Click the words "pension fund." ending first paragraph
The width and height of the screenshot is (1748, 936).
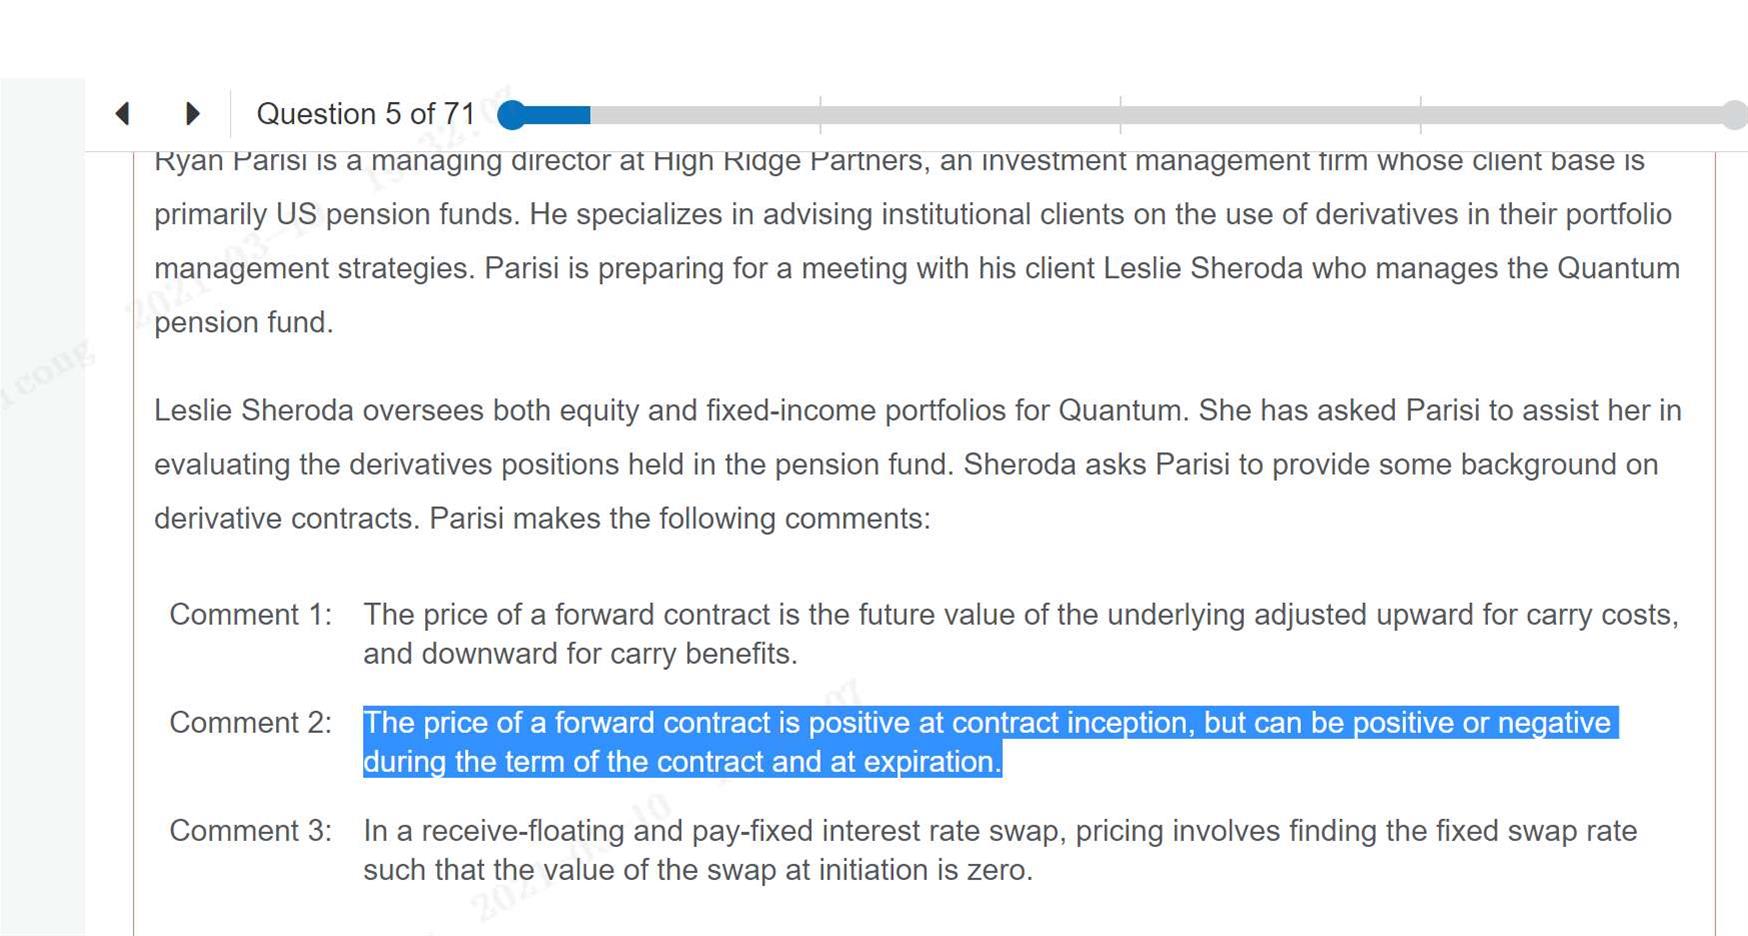pos(243,322)
